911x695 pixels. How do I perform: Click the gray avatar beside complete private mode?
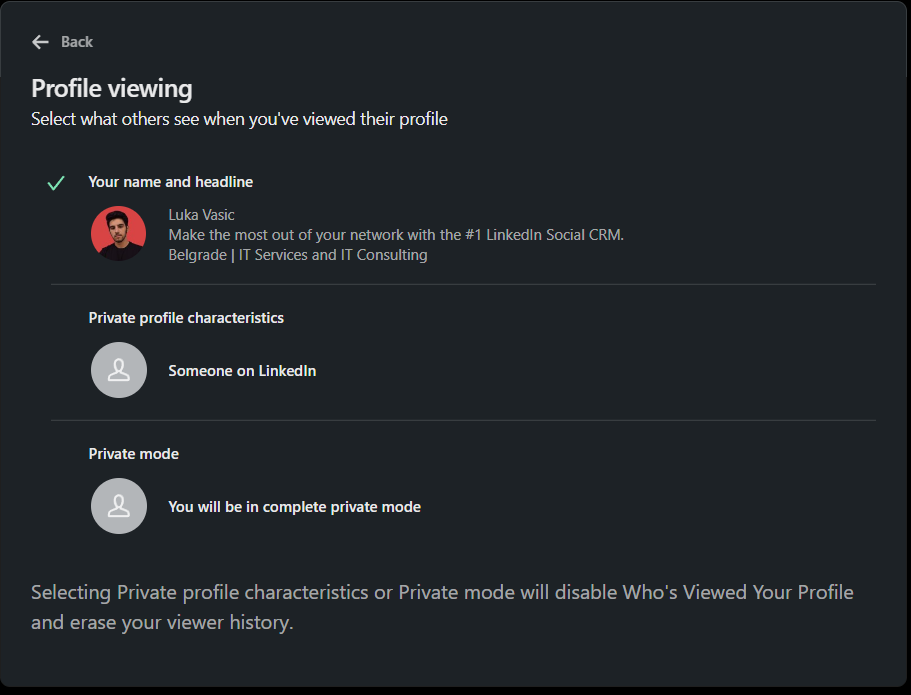(x=118, y=506)
